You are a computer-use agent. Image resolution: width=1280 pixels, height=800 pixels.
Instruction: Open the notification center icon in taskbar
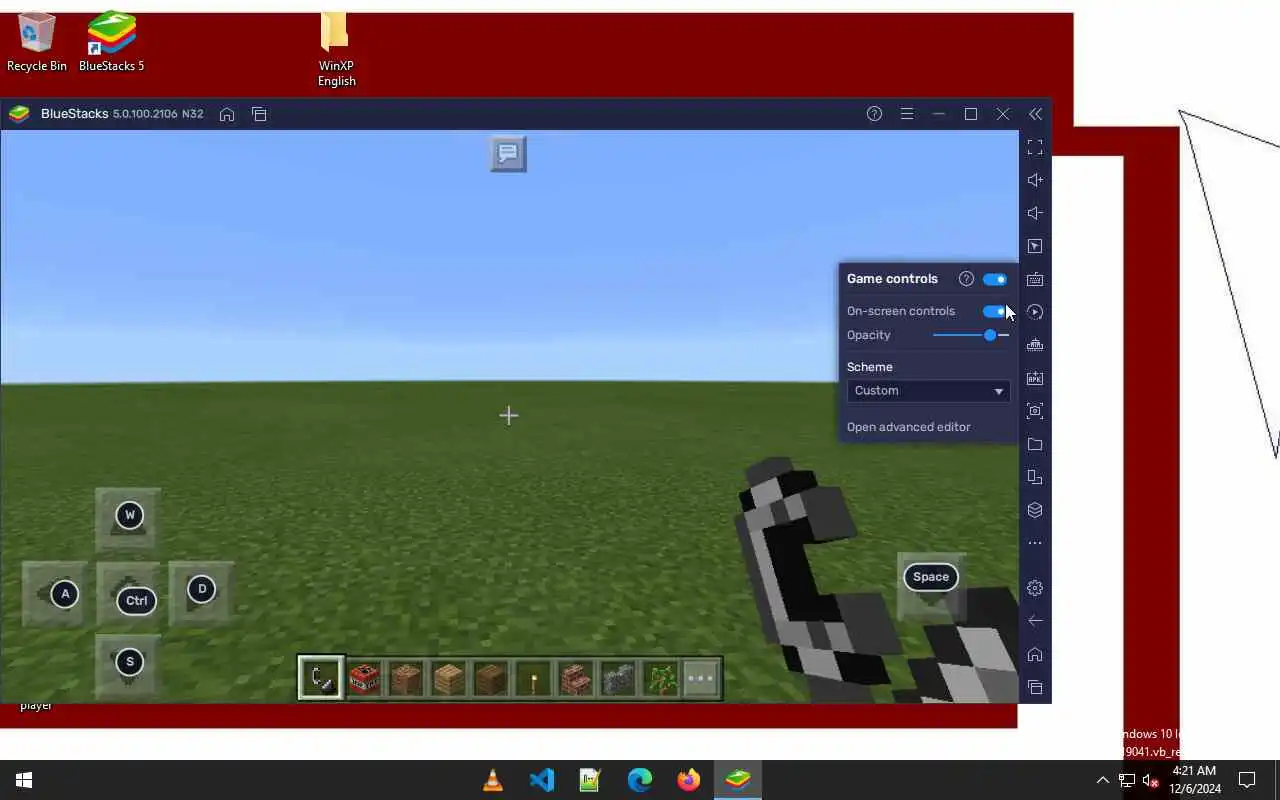point(1247,780)
